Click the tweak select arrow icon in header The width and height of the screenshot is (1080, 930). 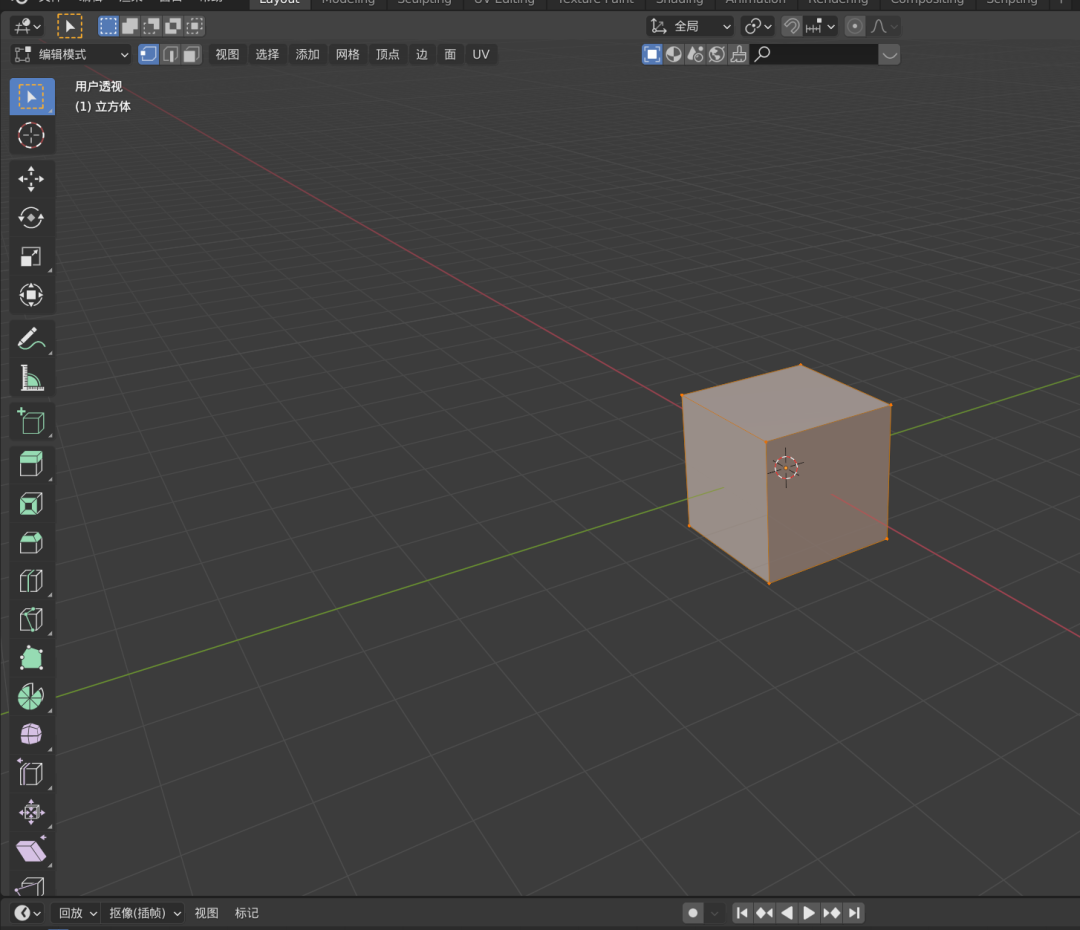coord(70,26)
